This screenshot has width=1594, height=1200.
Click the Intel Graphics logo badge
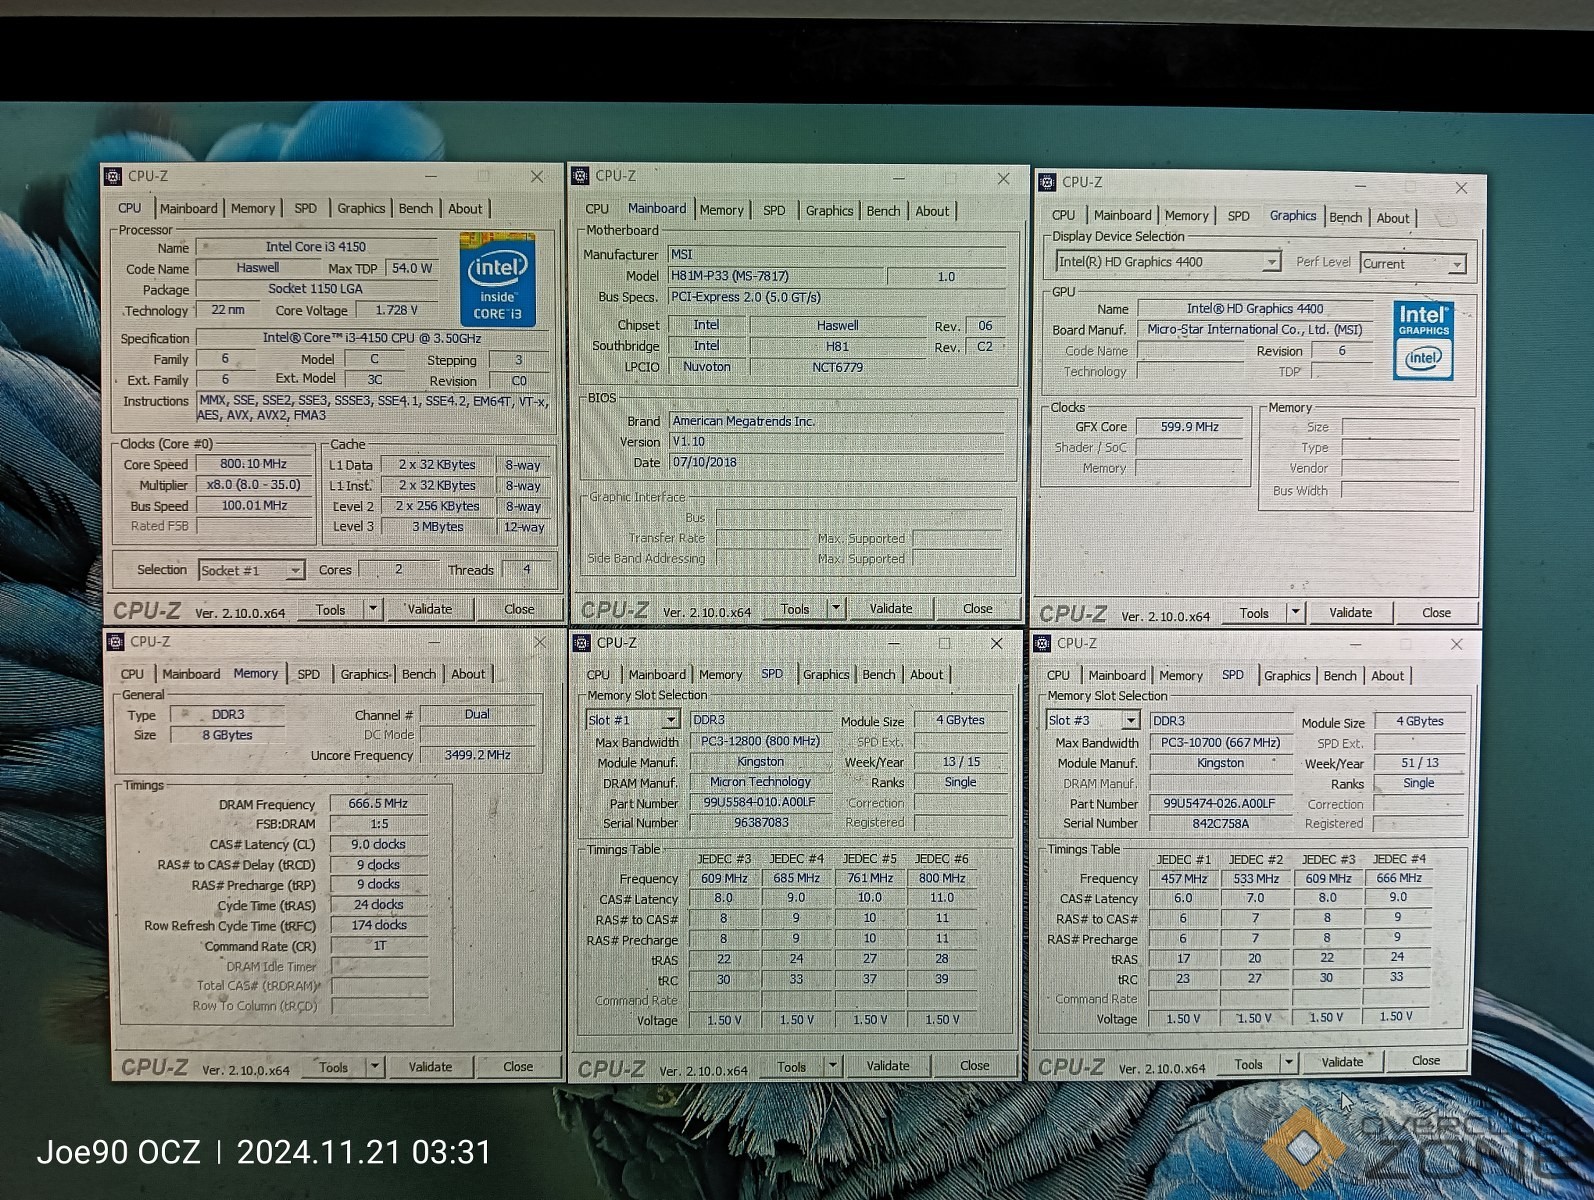coord(1423,341)
